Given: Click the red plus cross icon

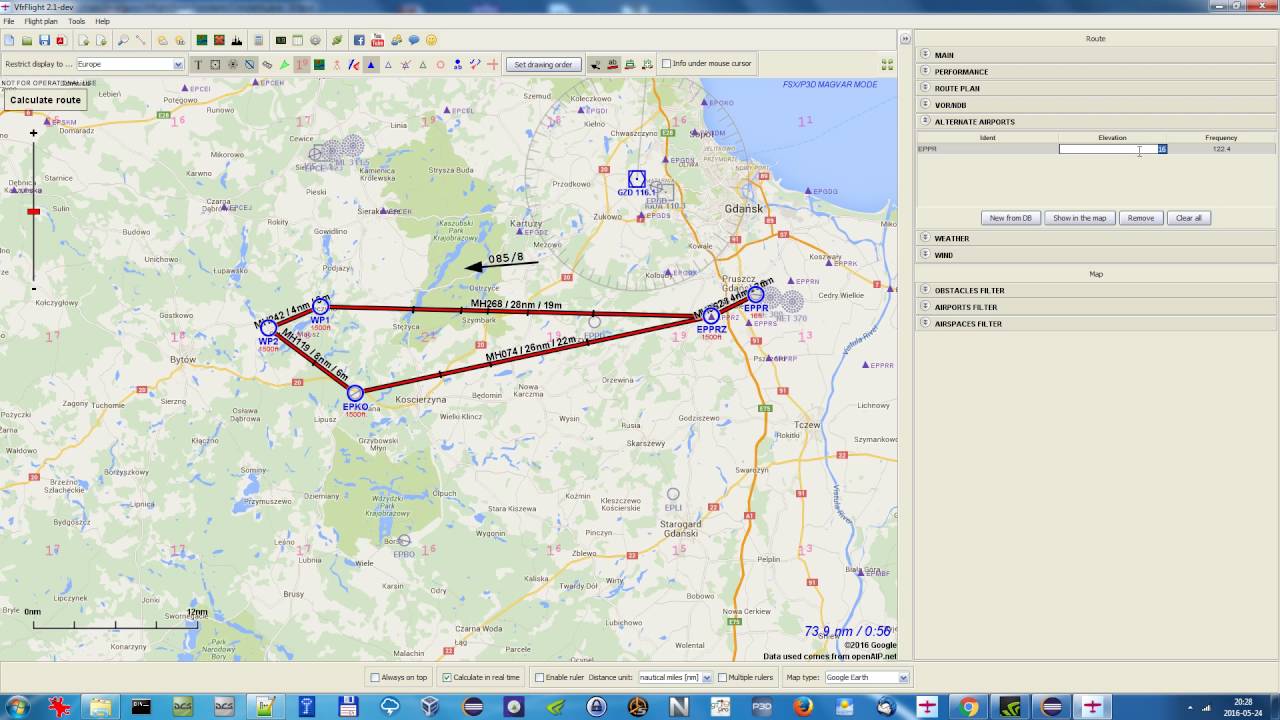Looking at the screenshot, I should (492, 64).
